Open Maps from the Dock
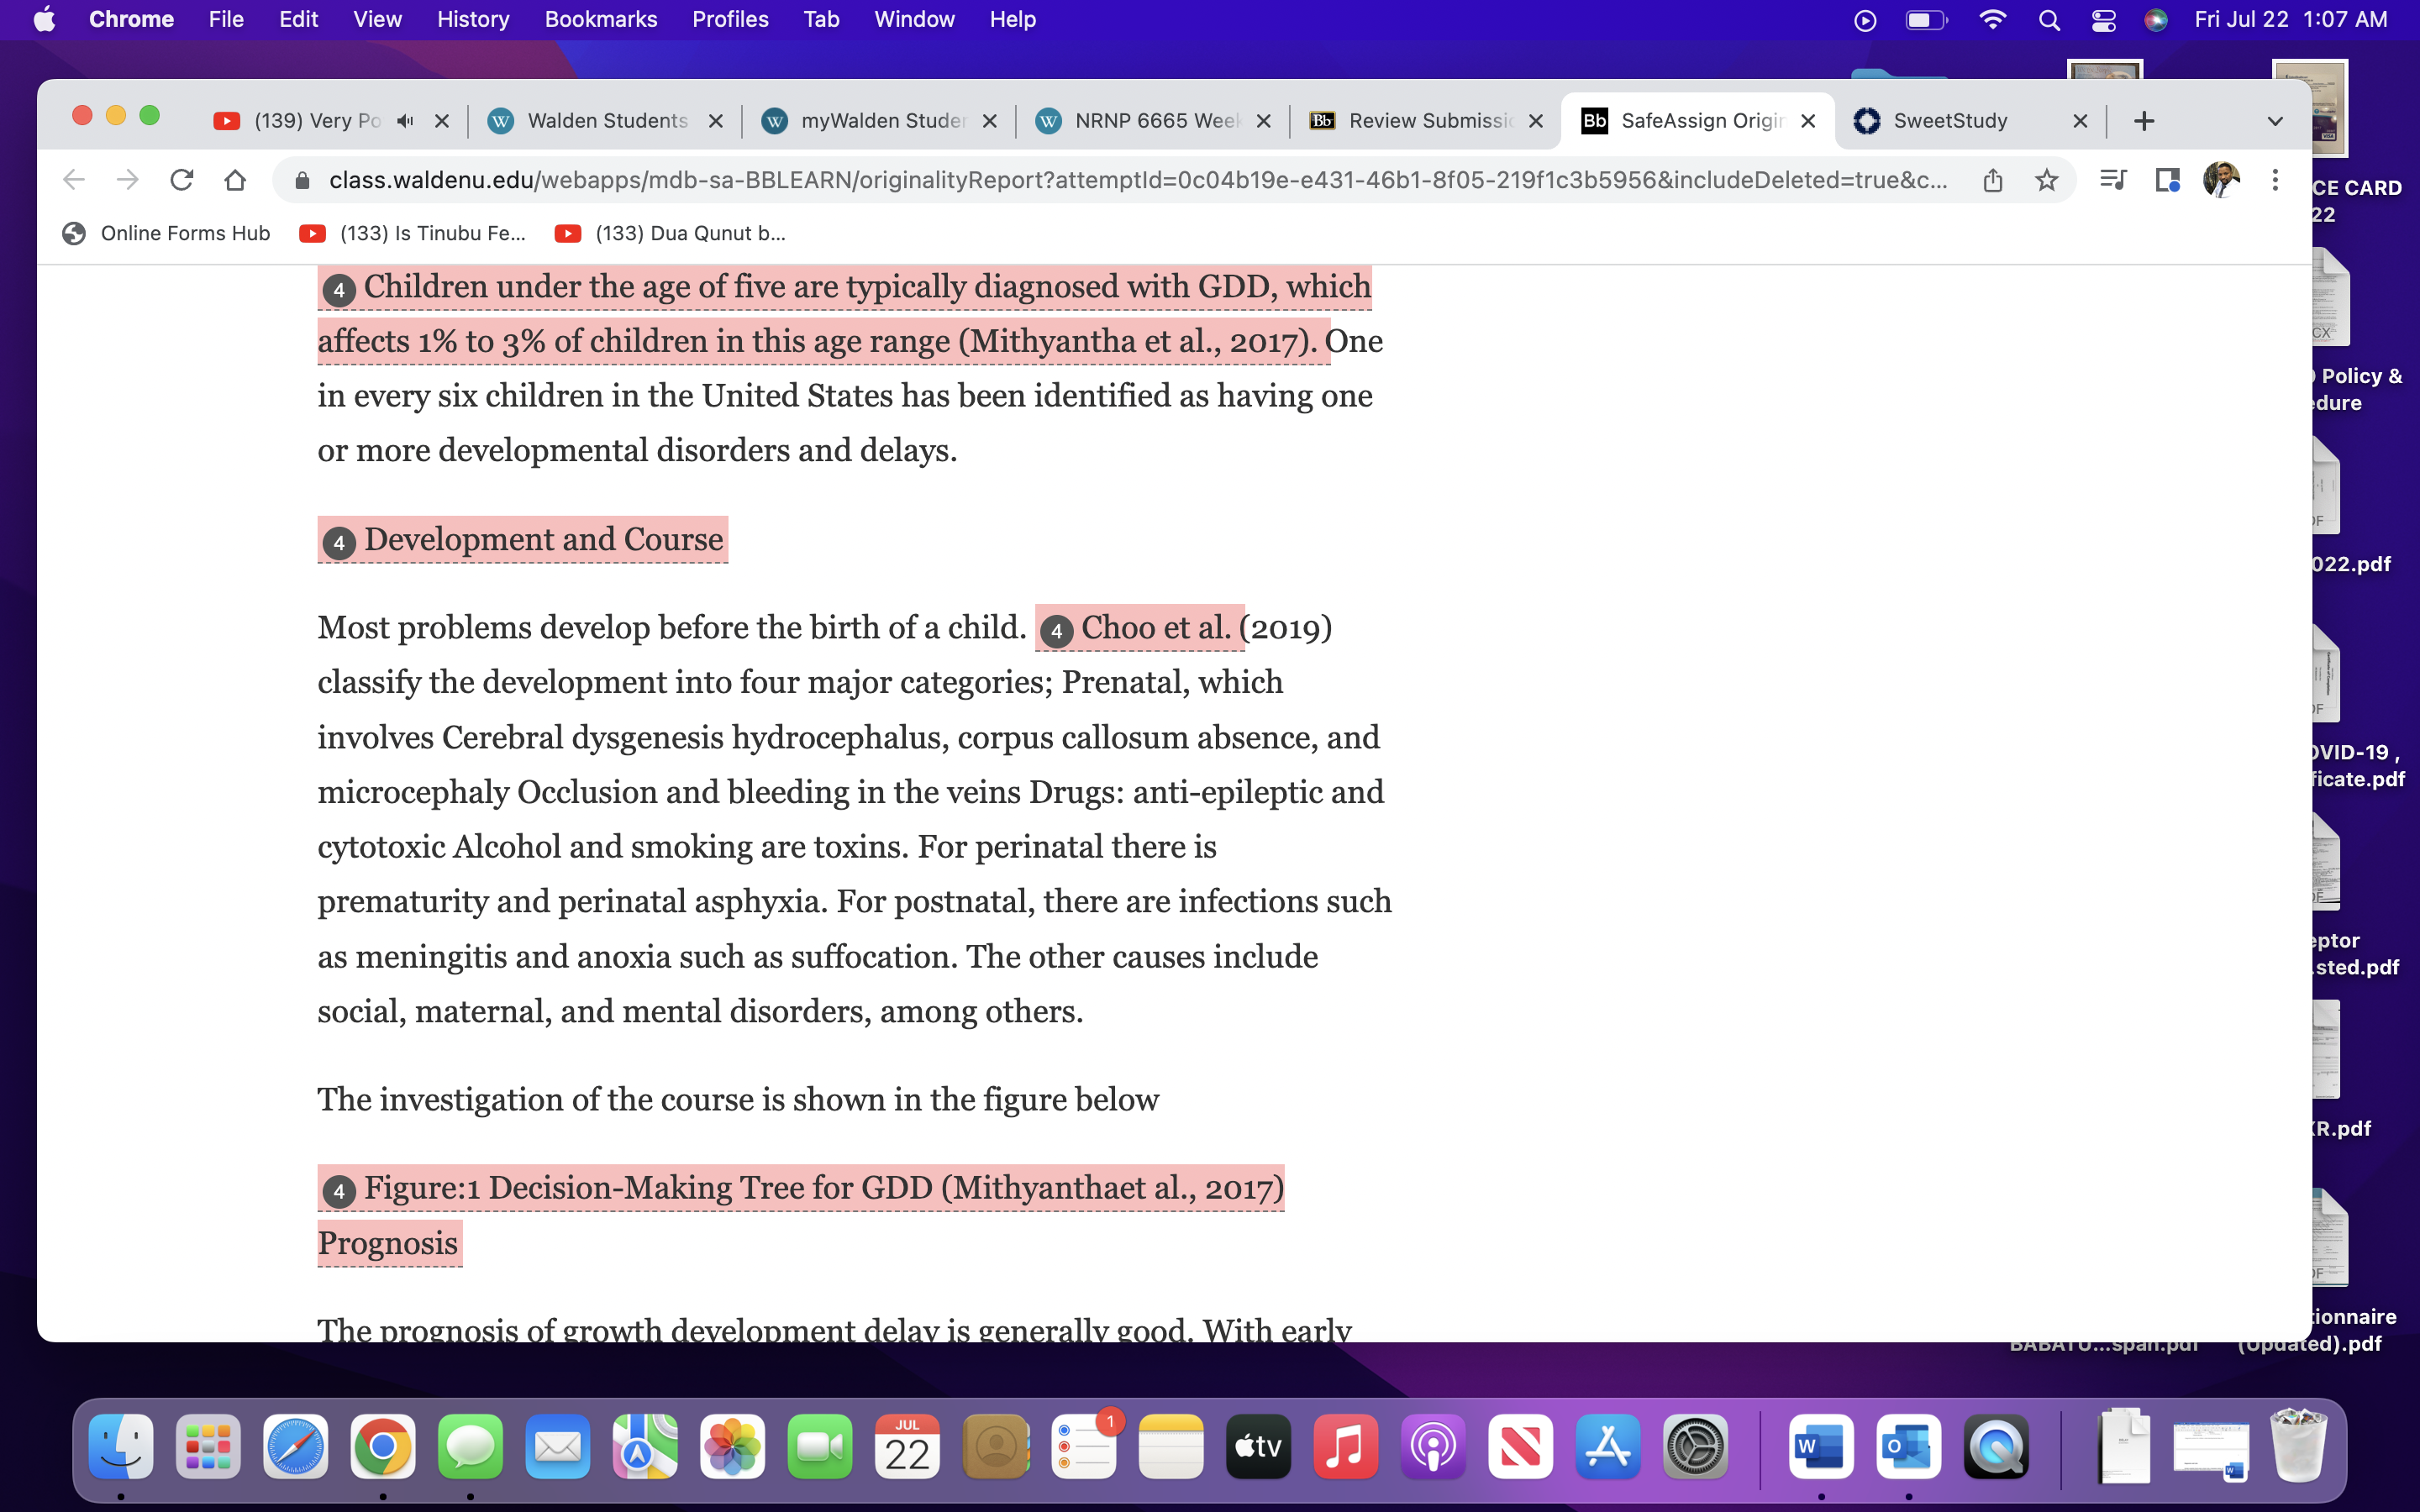 (645, 1446)
